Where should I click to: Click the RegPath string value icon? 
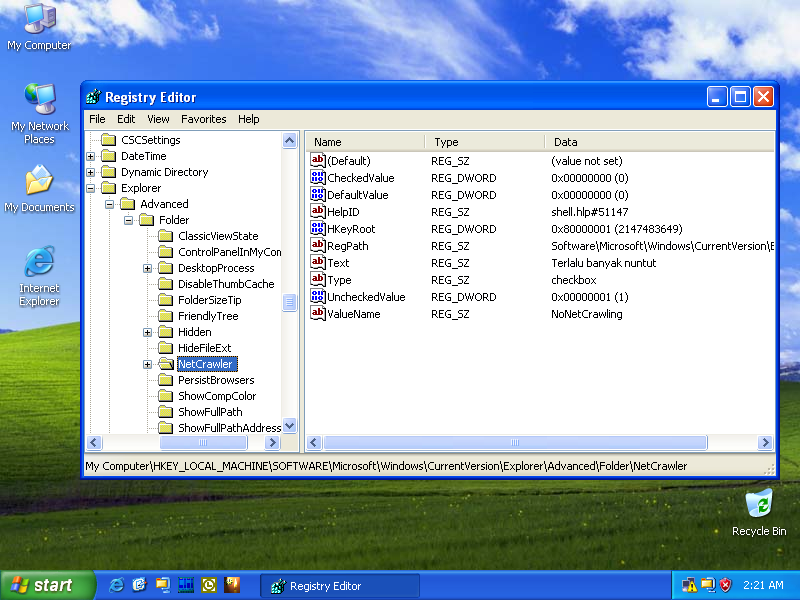[318, 245]
